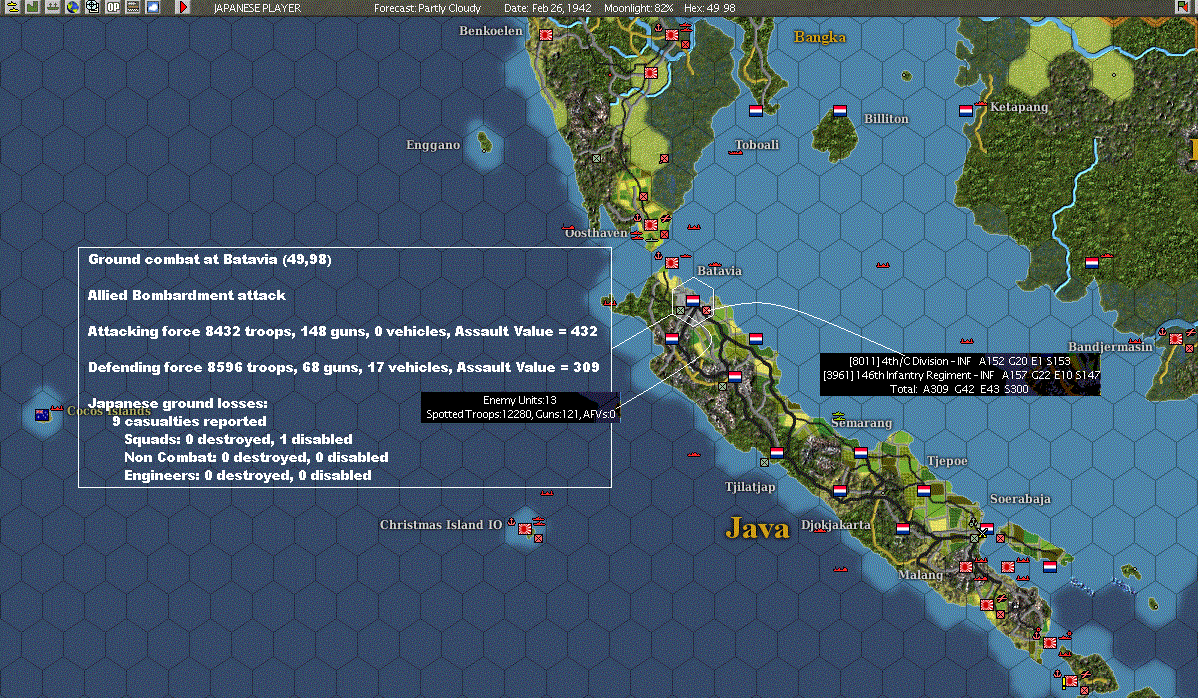Viewport: 1198px width, 698px height.
Task: Click the 'Enggano' map label
Action: 433,145
